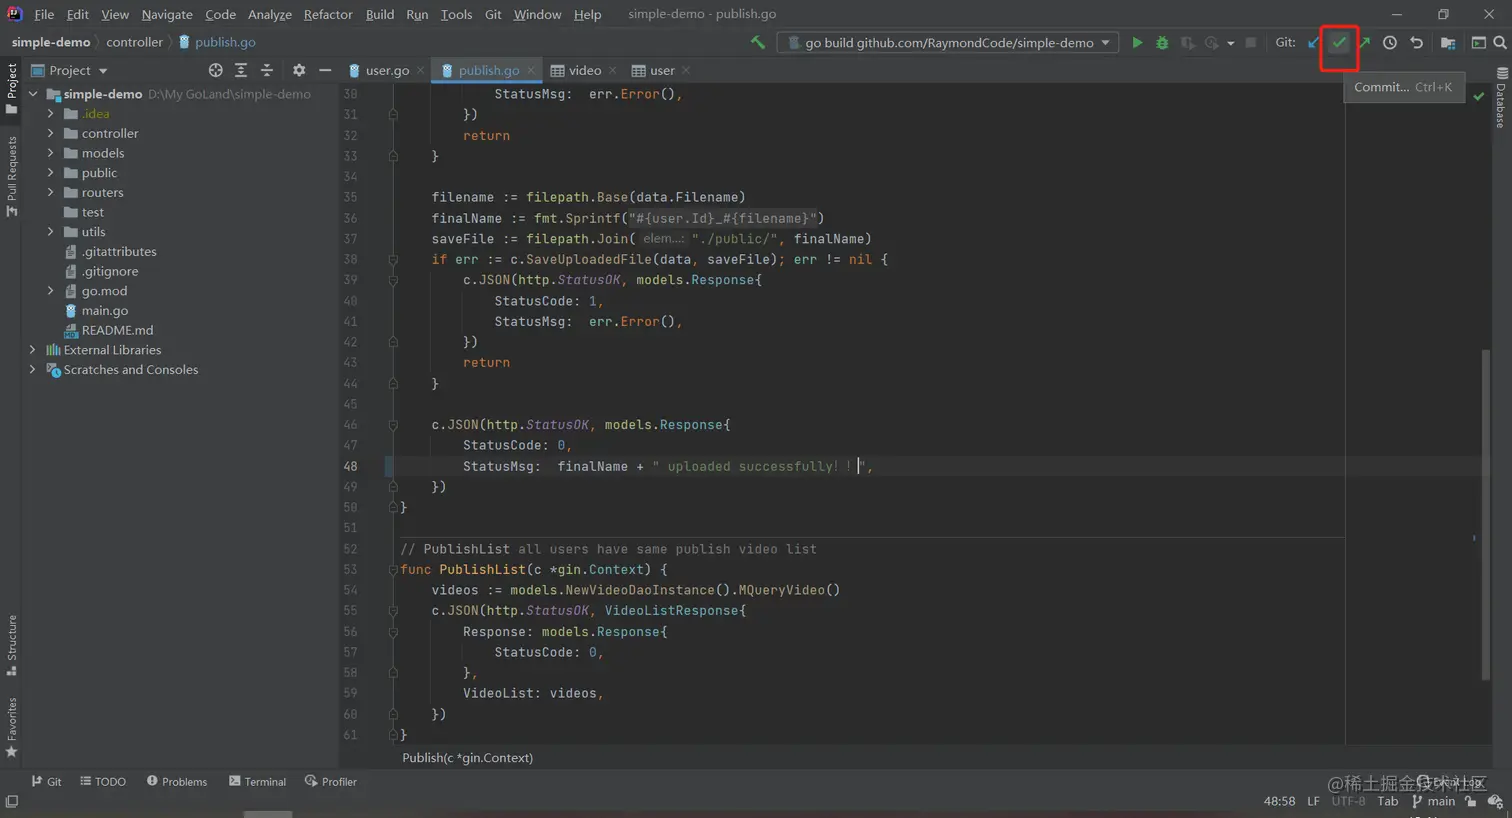Run the build with the green play icon
Image resolution: width=1512 pixels, height=818 pixels.
[1137, 43]
